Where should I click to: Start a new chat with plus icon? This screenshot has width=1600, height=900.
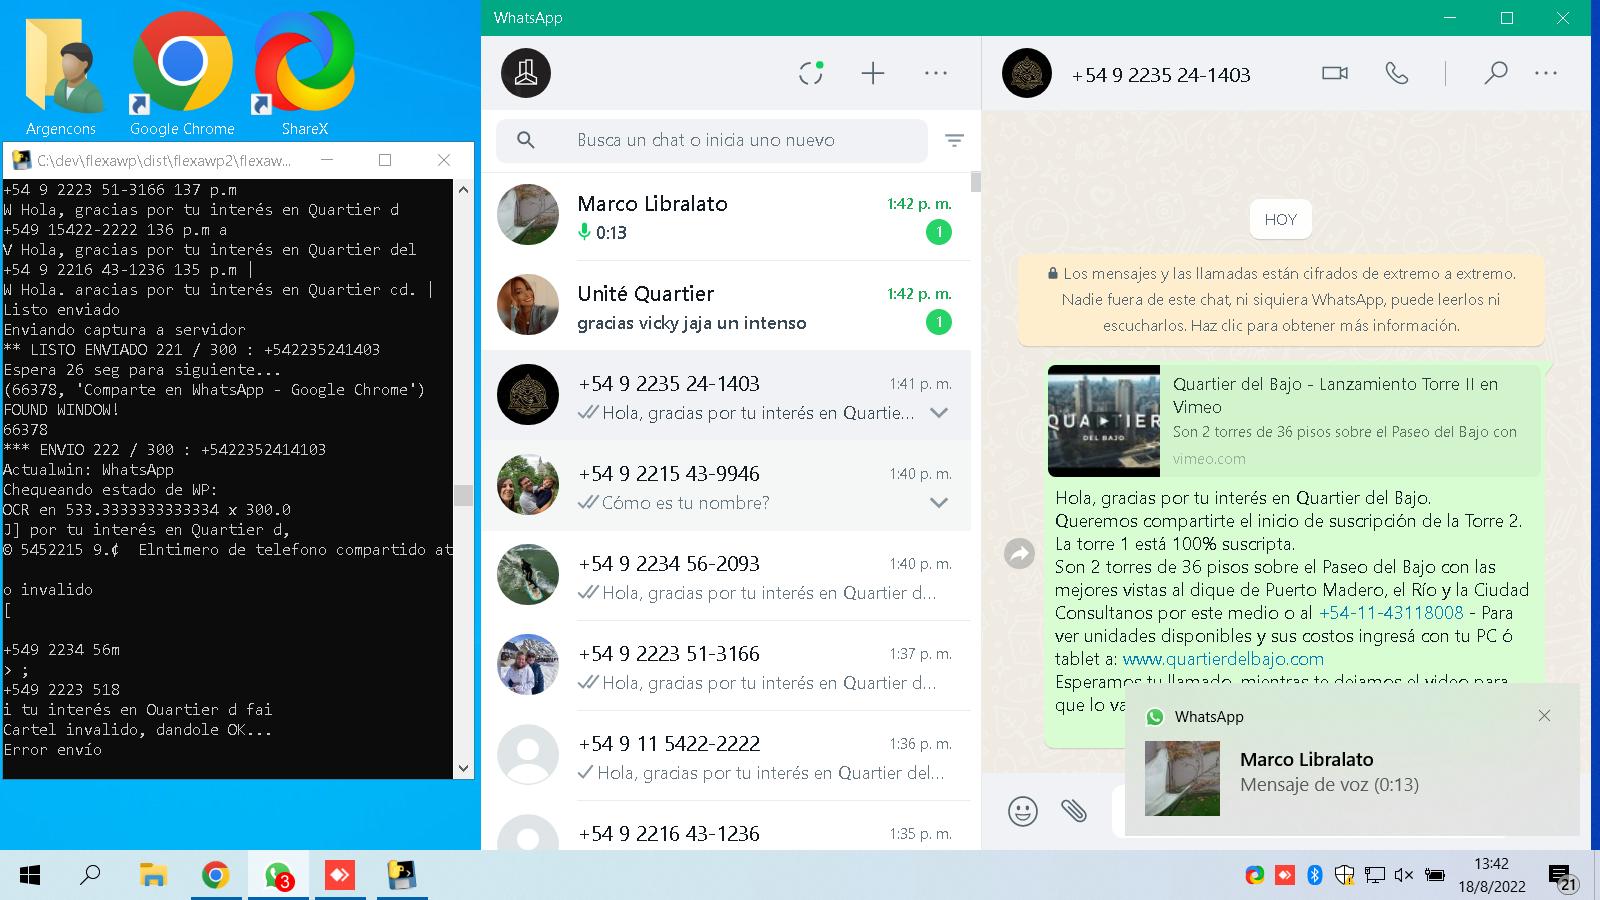click(x=873, y=73)
